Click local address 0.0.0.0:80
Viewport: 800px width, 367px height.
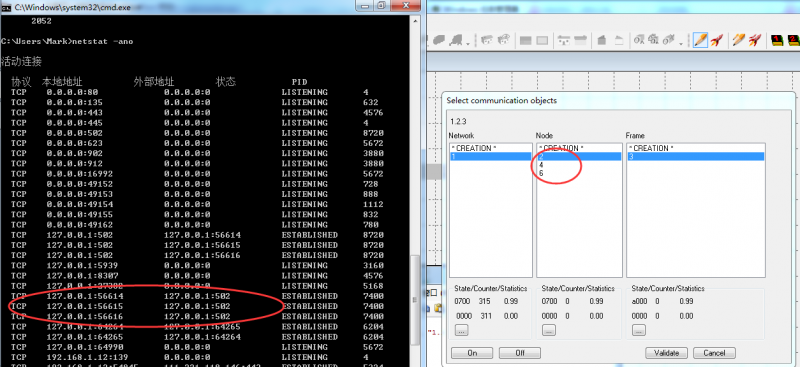coord(72,92)
